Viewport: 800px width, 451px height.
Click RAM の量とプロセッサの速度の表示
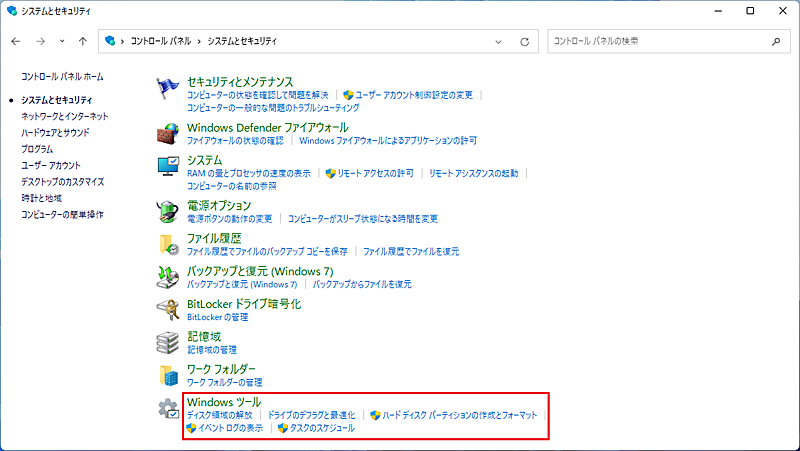coord(248,173)
